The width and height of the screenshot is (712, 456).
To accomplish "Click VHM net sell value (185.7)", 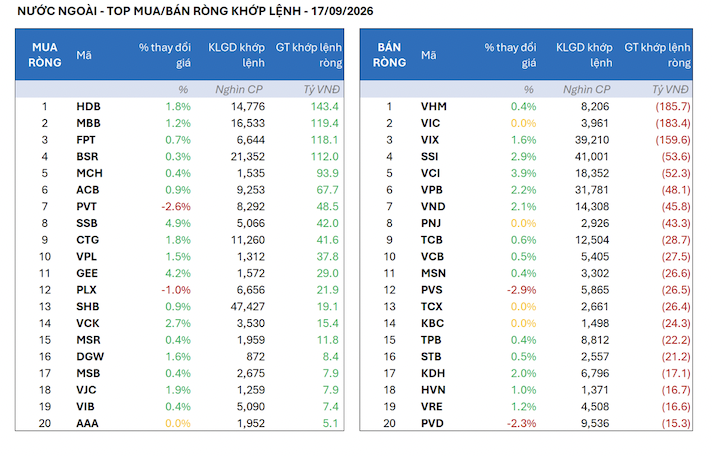I will [672, 107].
